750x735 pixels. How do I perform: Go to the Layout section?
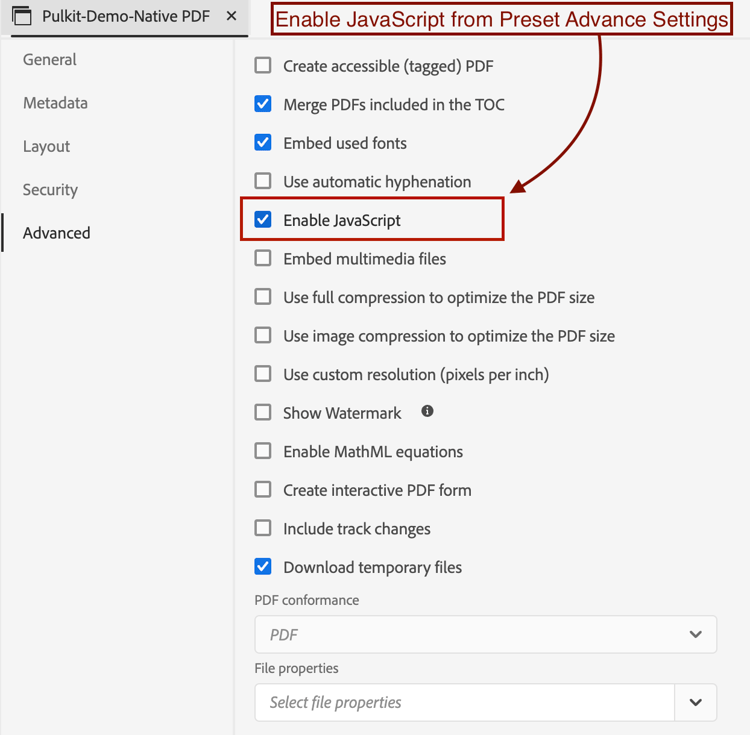click(46, 146)
